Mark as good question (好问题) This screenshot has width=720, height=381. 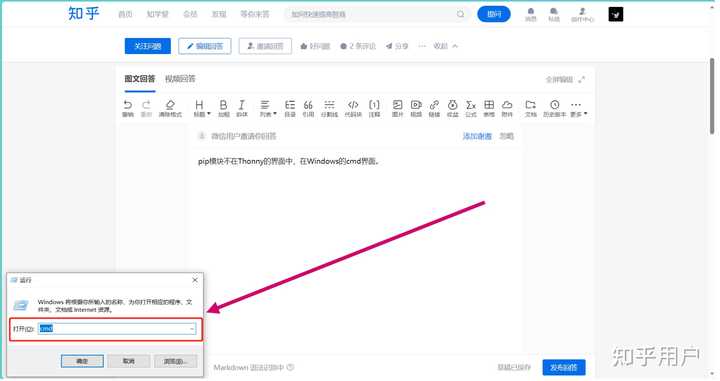315,46
